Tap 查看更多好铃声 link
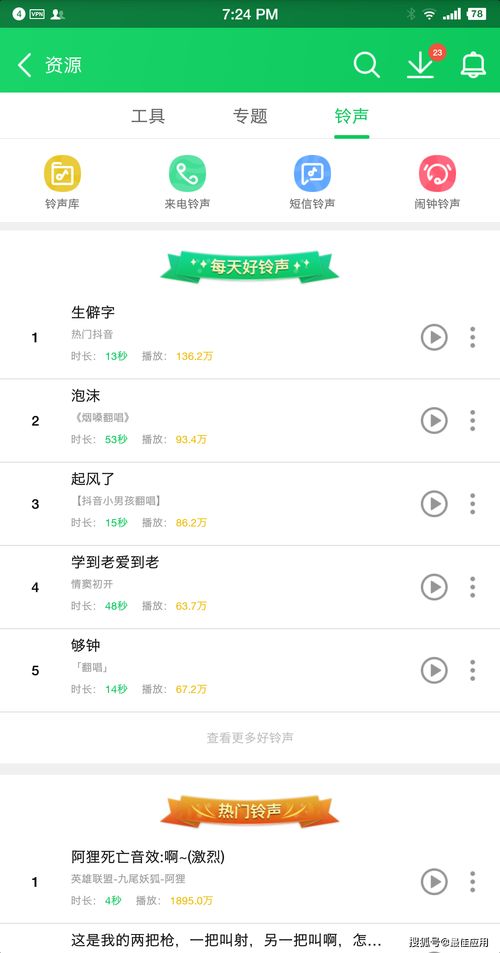Image resolution: width=500 pixels, height=953 pixels. (x=250, y=738)
